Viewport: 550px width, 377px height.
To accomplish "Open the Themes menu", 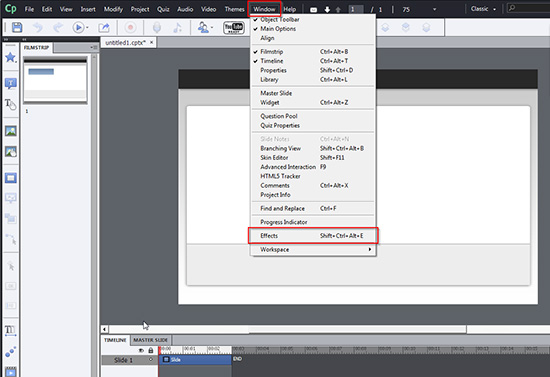I will (234, 9).
